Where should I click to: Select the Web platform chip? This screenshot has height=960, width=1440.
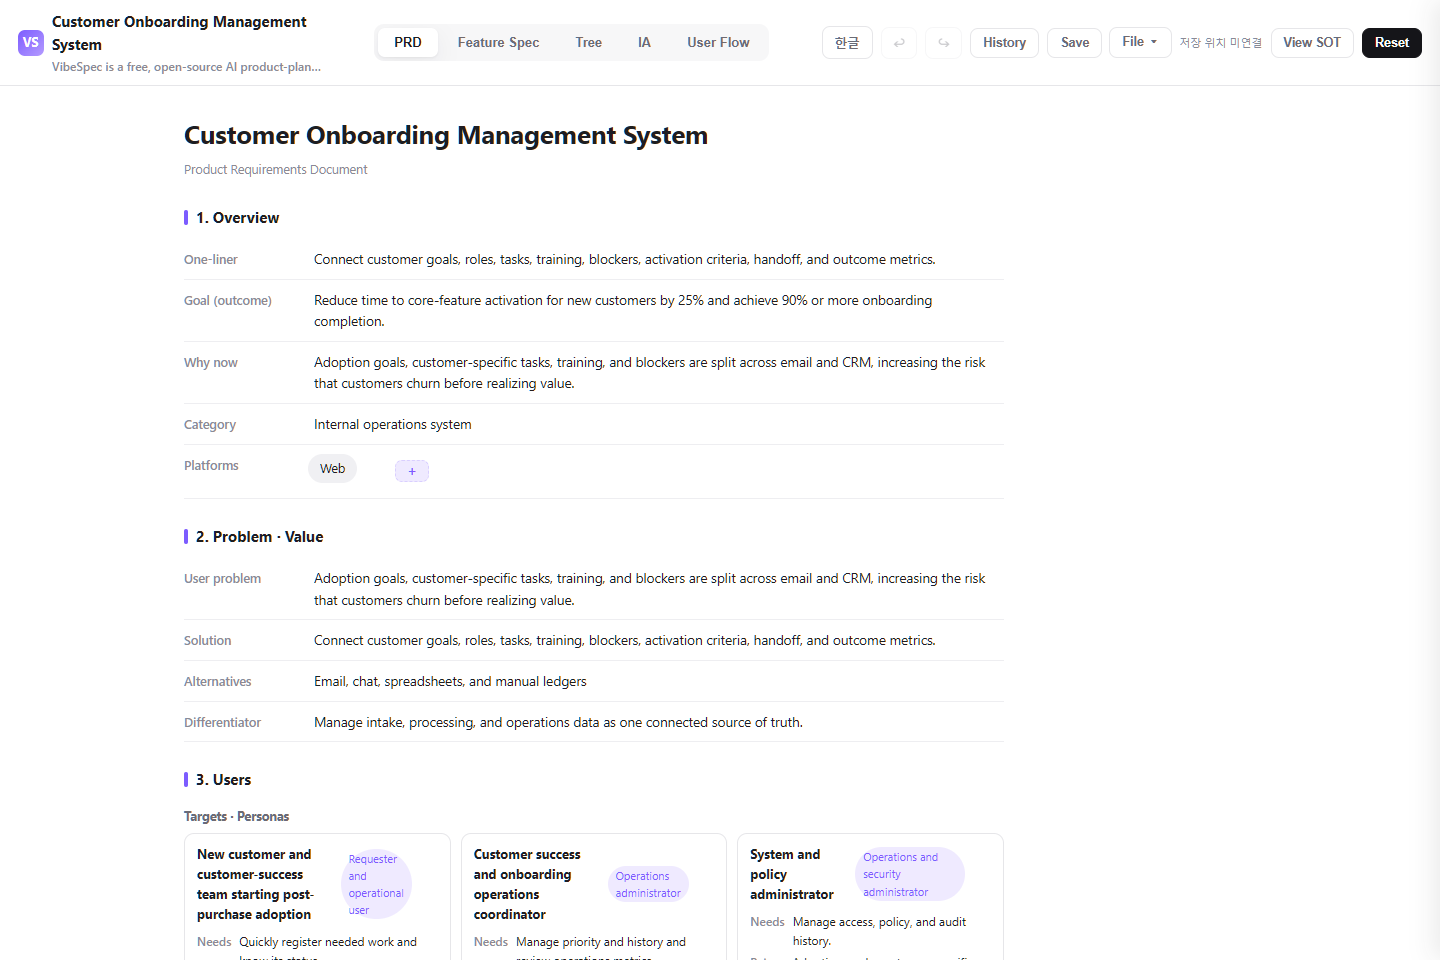click(x=332, y=469)
